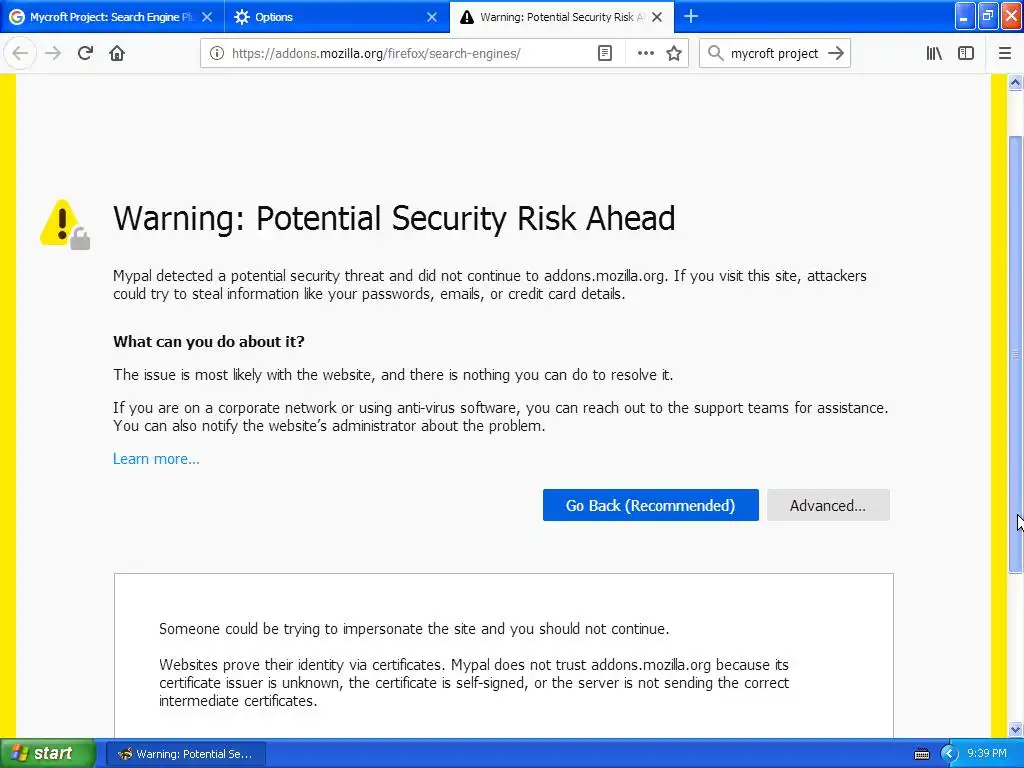Image resolution: width=1024 pixels, height=768 pixels.
Task: Expand the Advanced... details
Action: (x=828, y=505)
